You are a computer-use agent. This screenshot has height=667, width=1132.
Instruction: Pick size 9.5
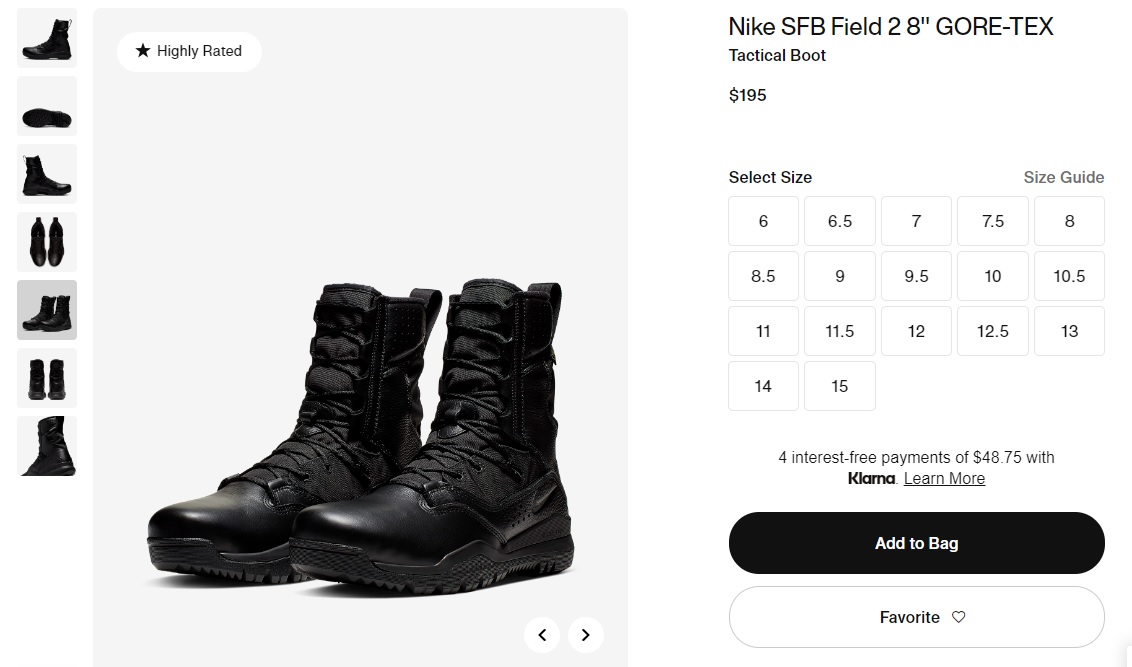(916, 276)
